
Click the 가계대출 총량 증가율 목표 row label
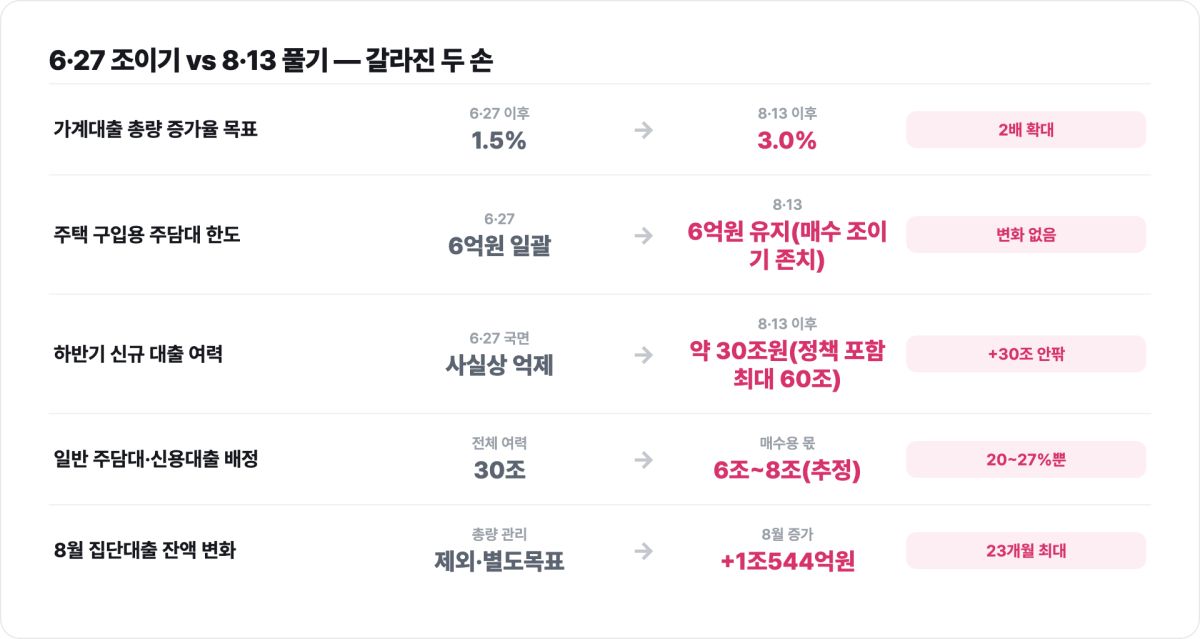tap(155, 130)
